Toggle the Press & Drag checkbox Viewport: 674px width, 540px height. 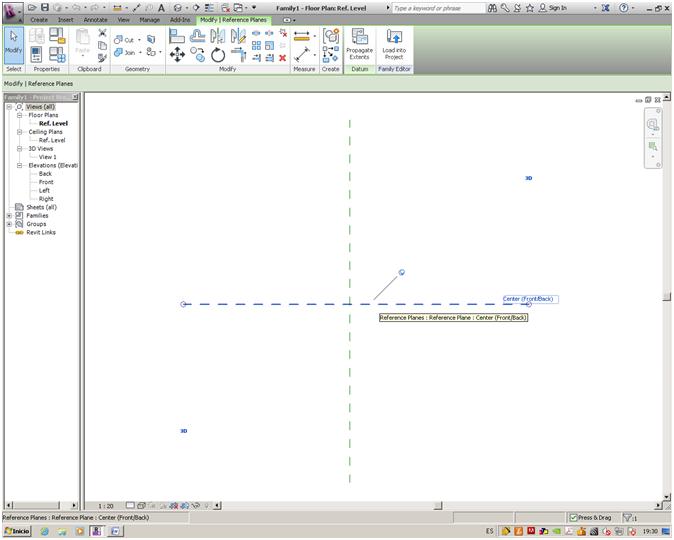click(x=574, y=517)
